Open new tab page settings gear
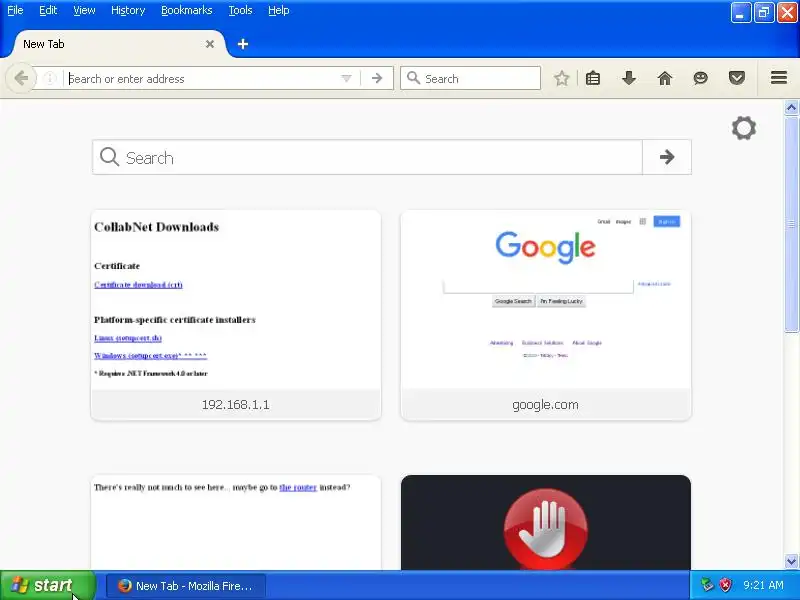Screen dimensions: 800x600 point(744,128)
